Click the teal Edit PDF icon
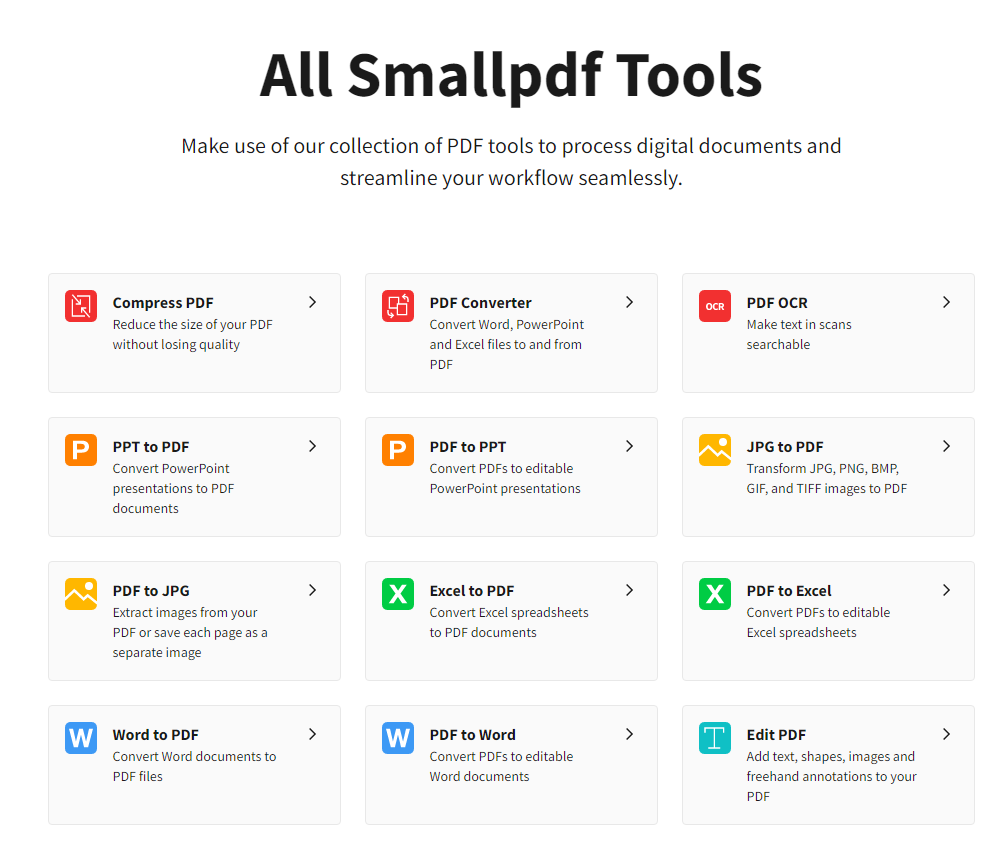This screenshot has width=1006, height=844. click(715, 737)
